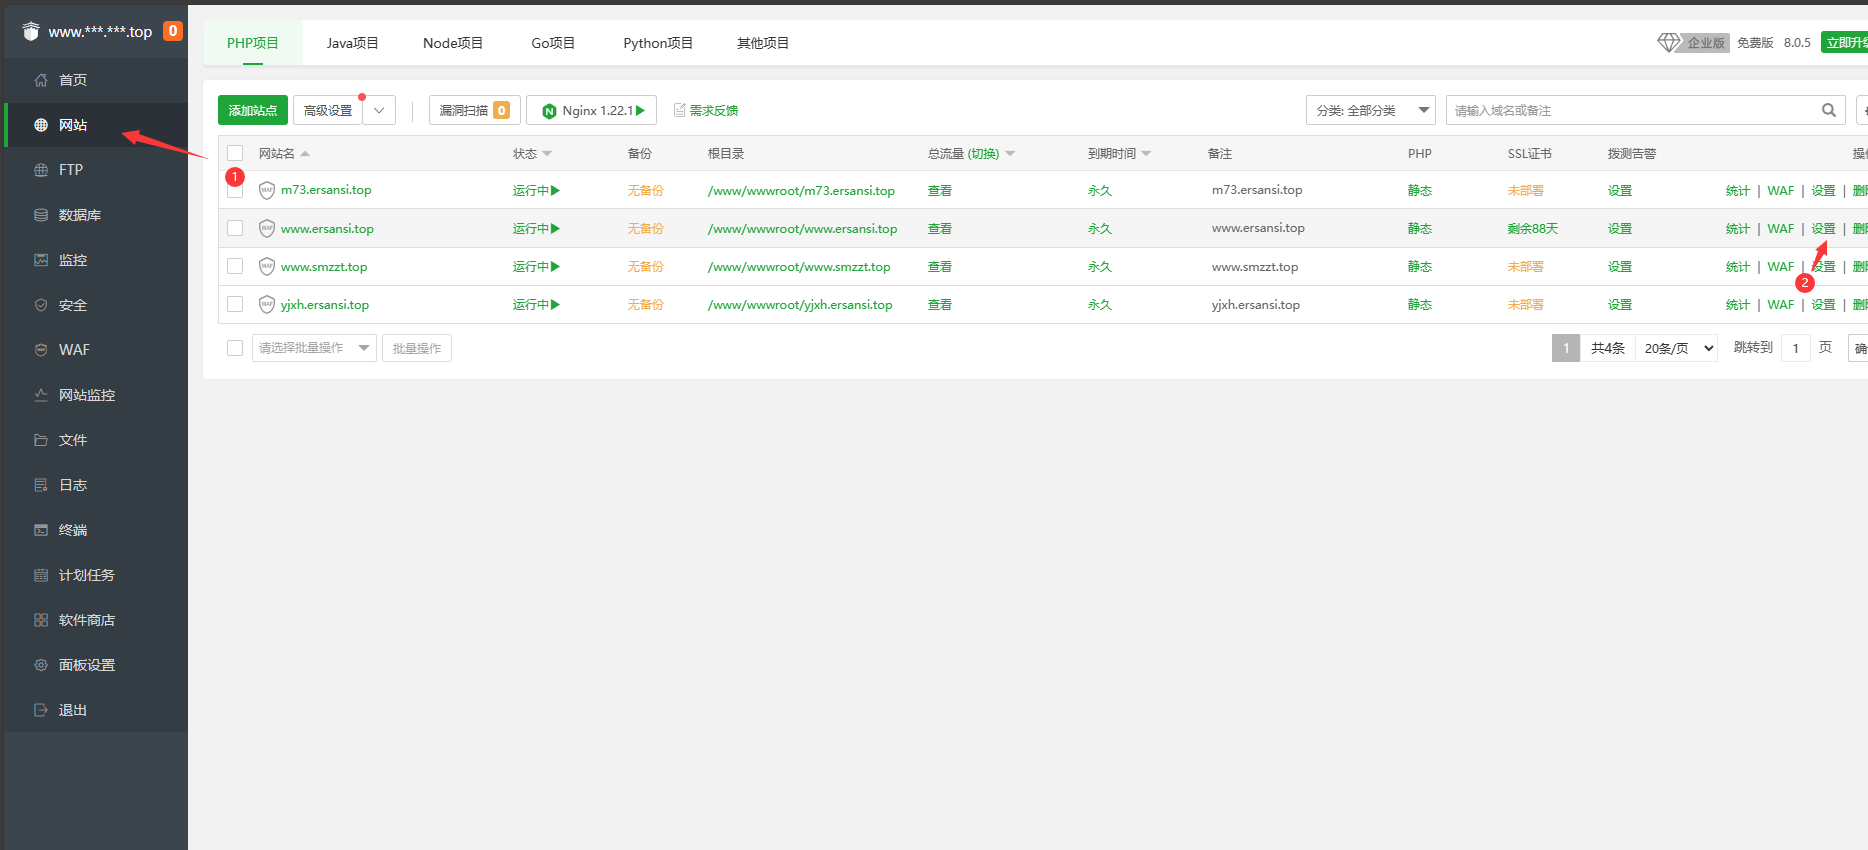Click 剩余88天 SSL status for www.ersansi.top
Image resolution: width=1868 pixels, height=850 pixels.
[x=1533, y=228]
